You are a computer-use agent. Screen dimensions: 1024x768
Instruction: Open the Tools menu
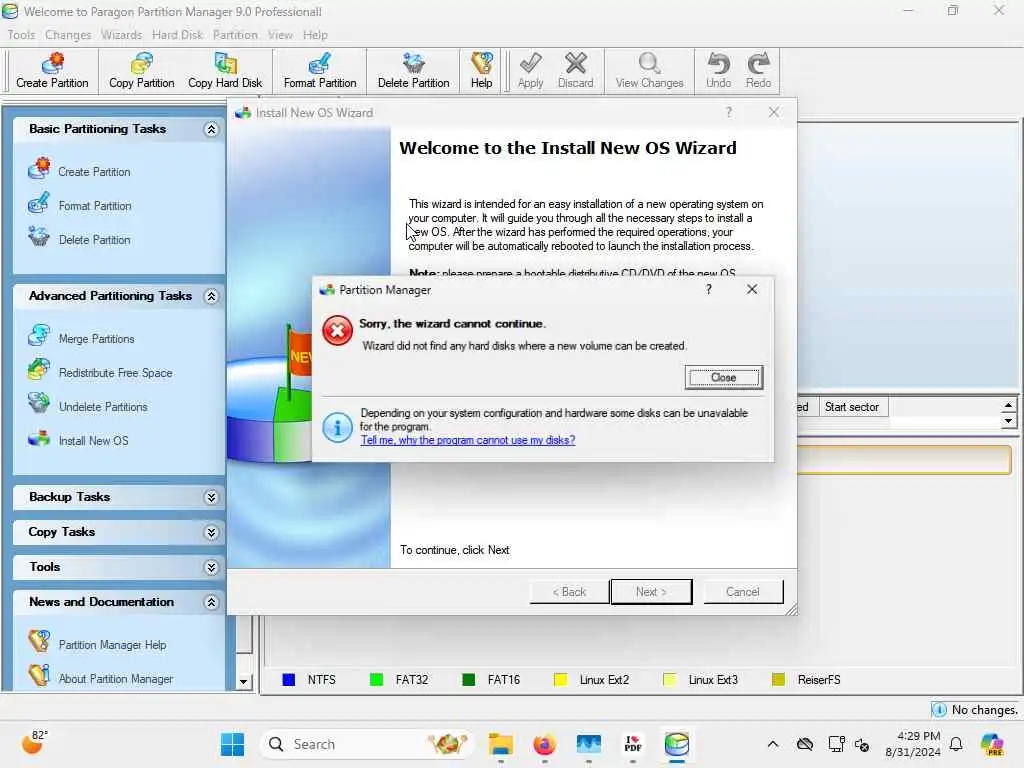[x=22, y=35]
